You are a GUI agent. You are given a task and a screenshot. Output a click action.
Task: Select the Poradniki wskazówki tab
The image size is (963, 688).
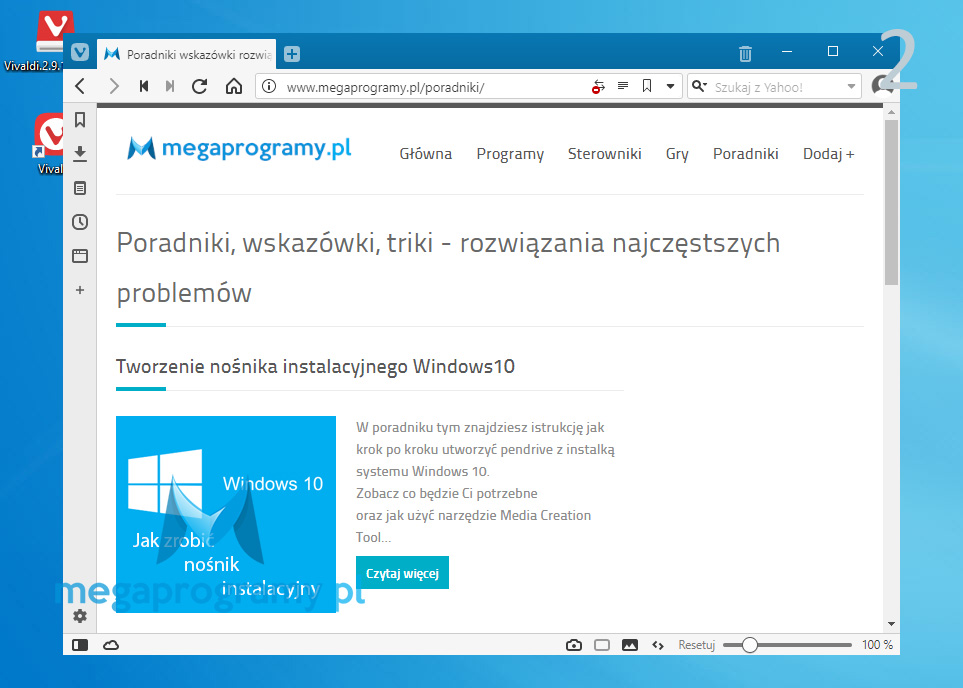click(x=187, y=54)
